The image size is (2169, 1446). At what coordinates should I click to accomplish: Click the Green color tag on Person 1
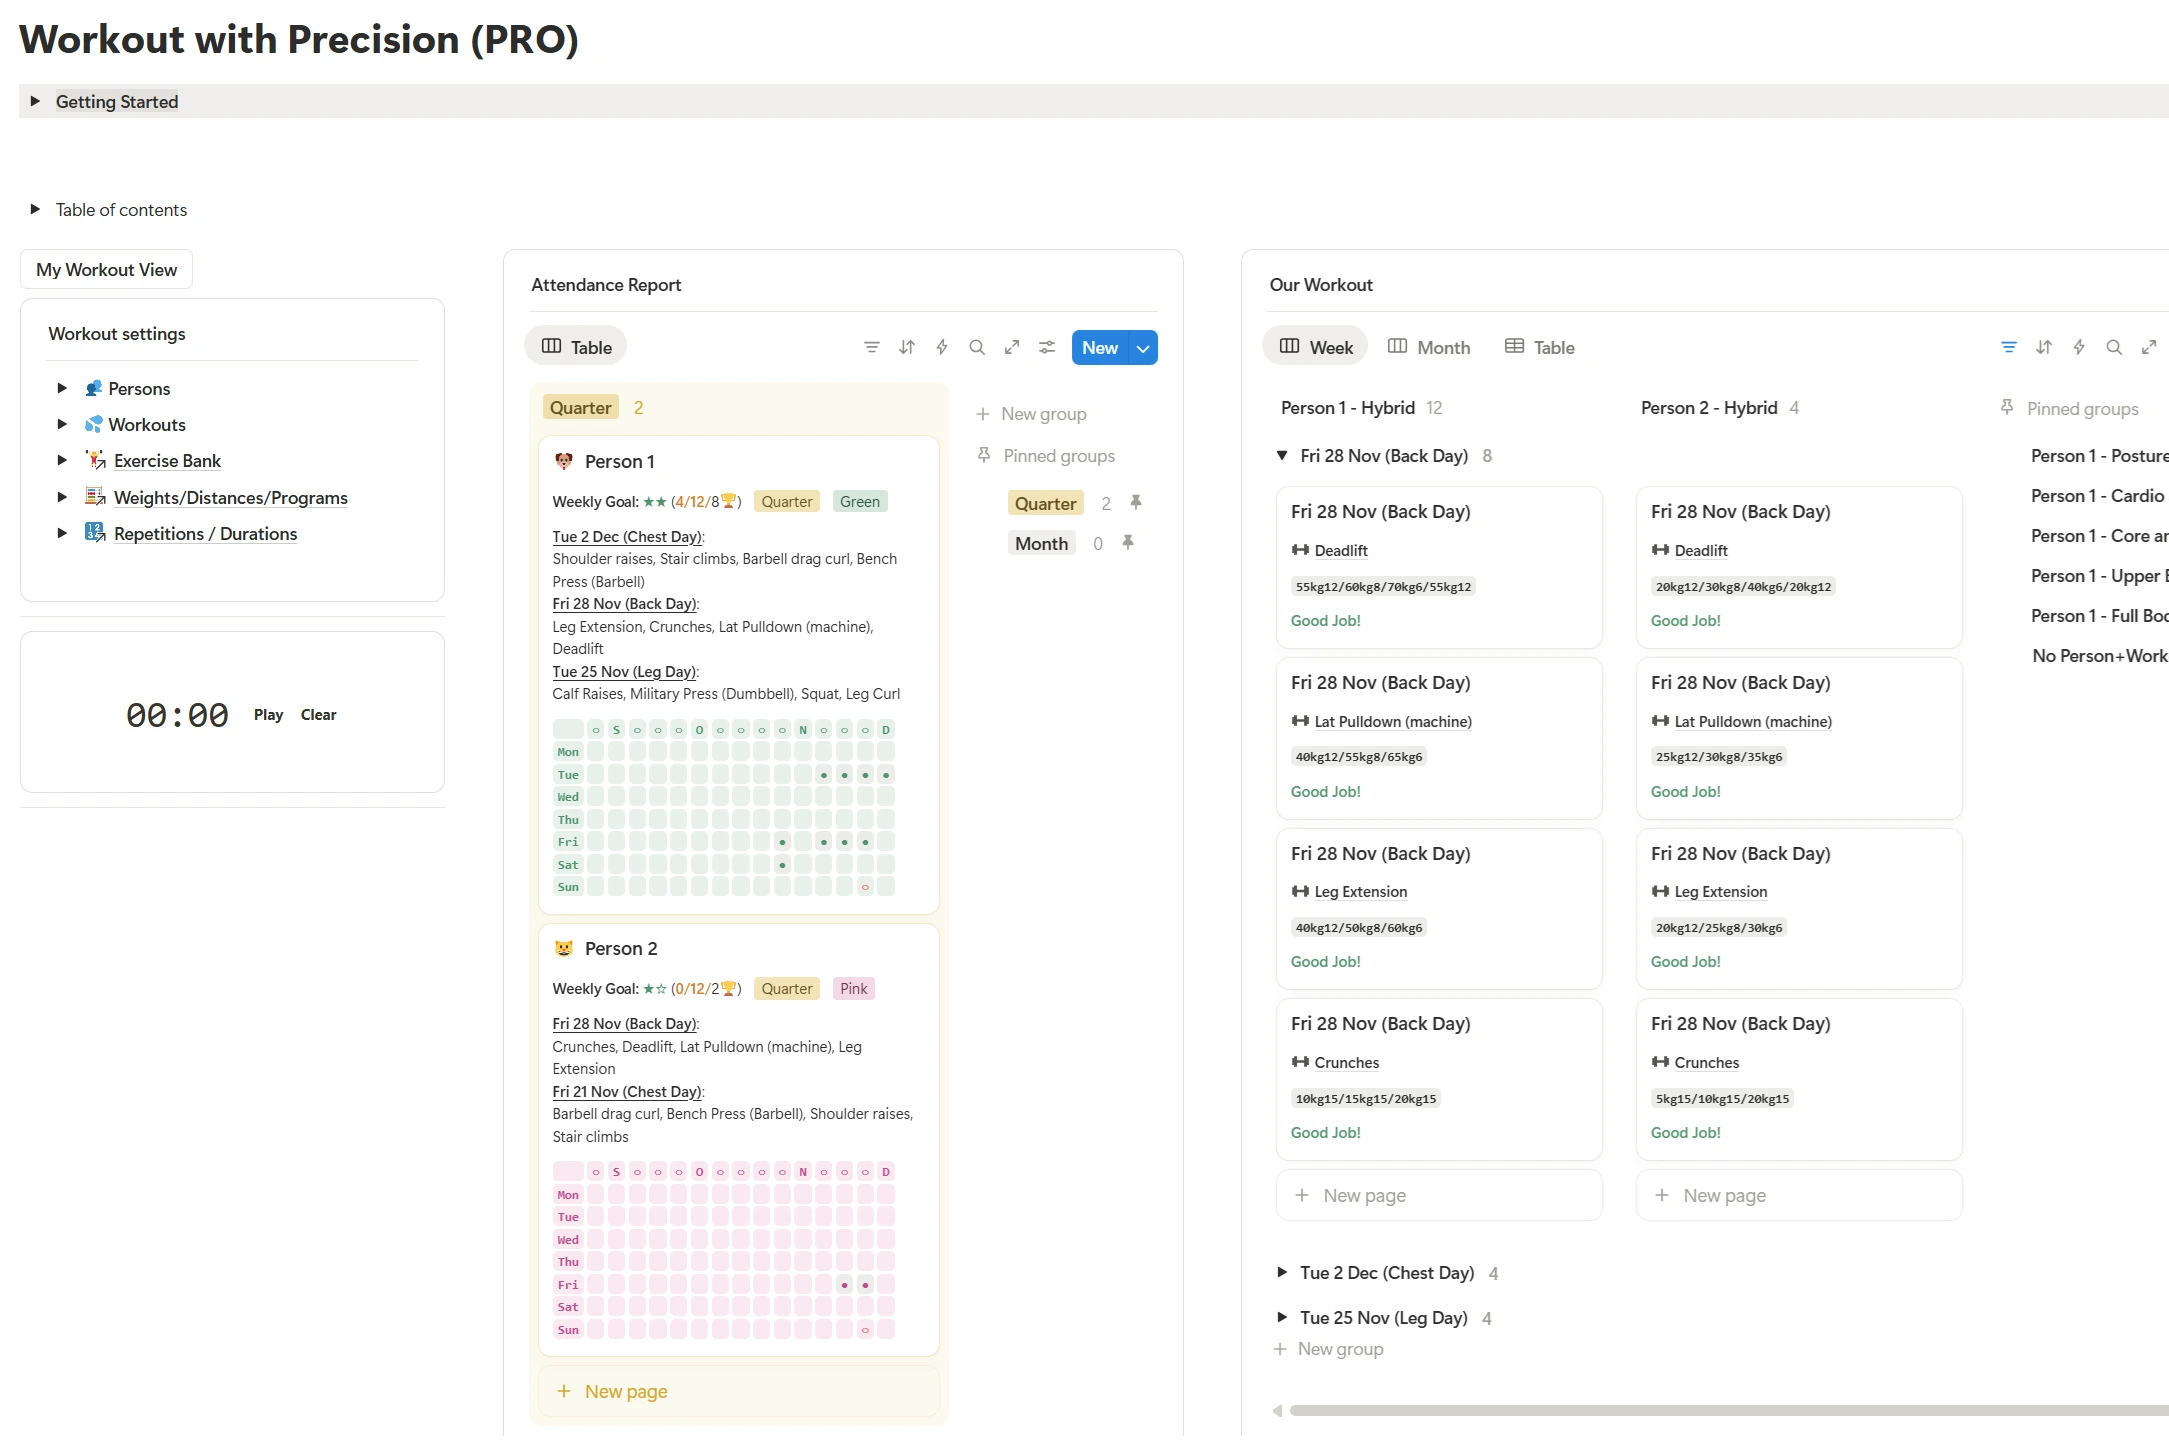click(x=859, y=501)
